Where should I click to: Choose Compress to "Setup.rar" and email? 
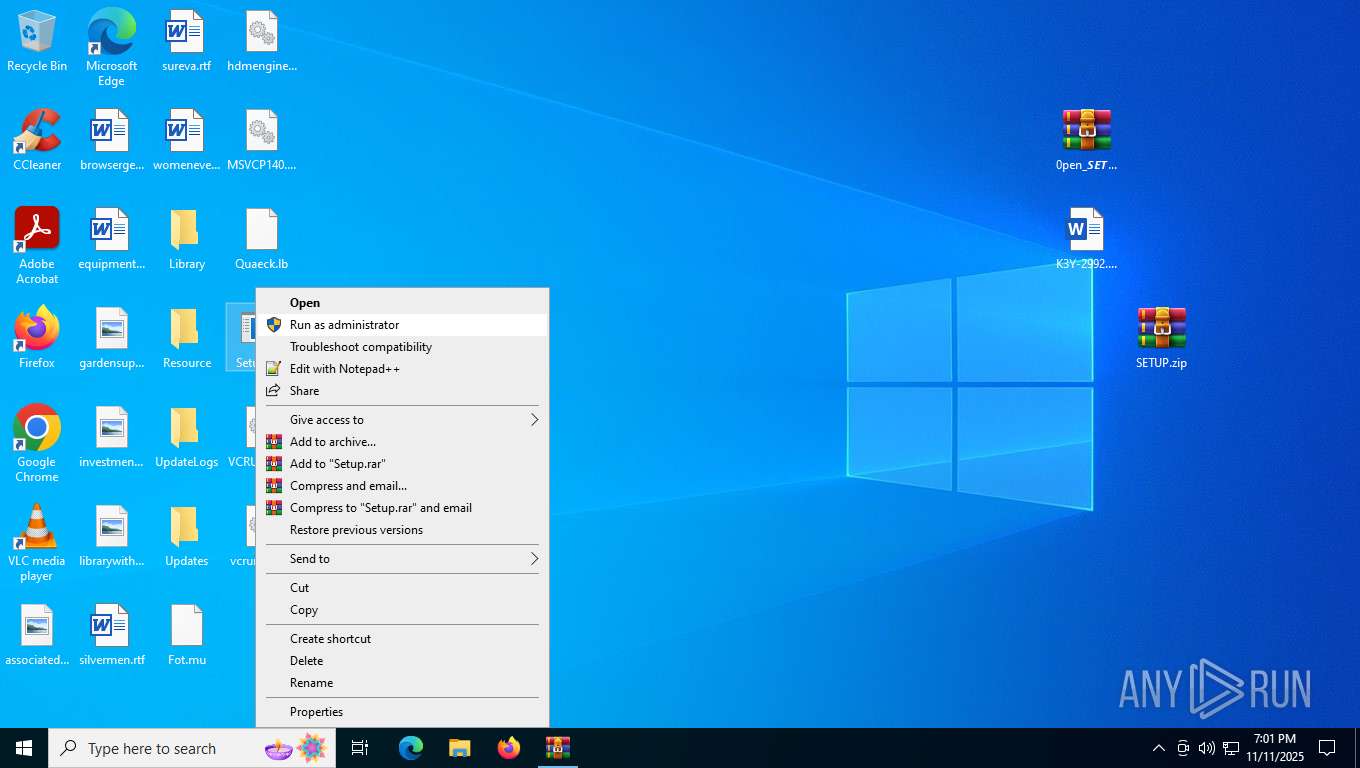click(x=402, y=508)
